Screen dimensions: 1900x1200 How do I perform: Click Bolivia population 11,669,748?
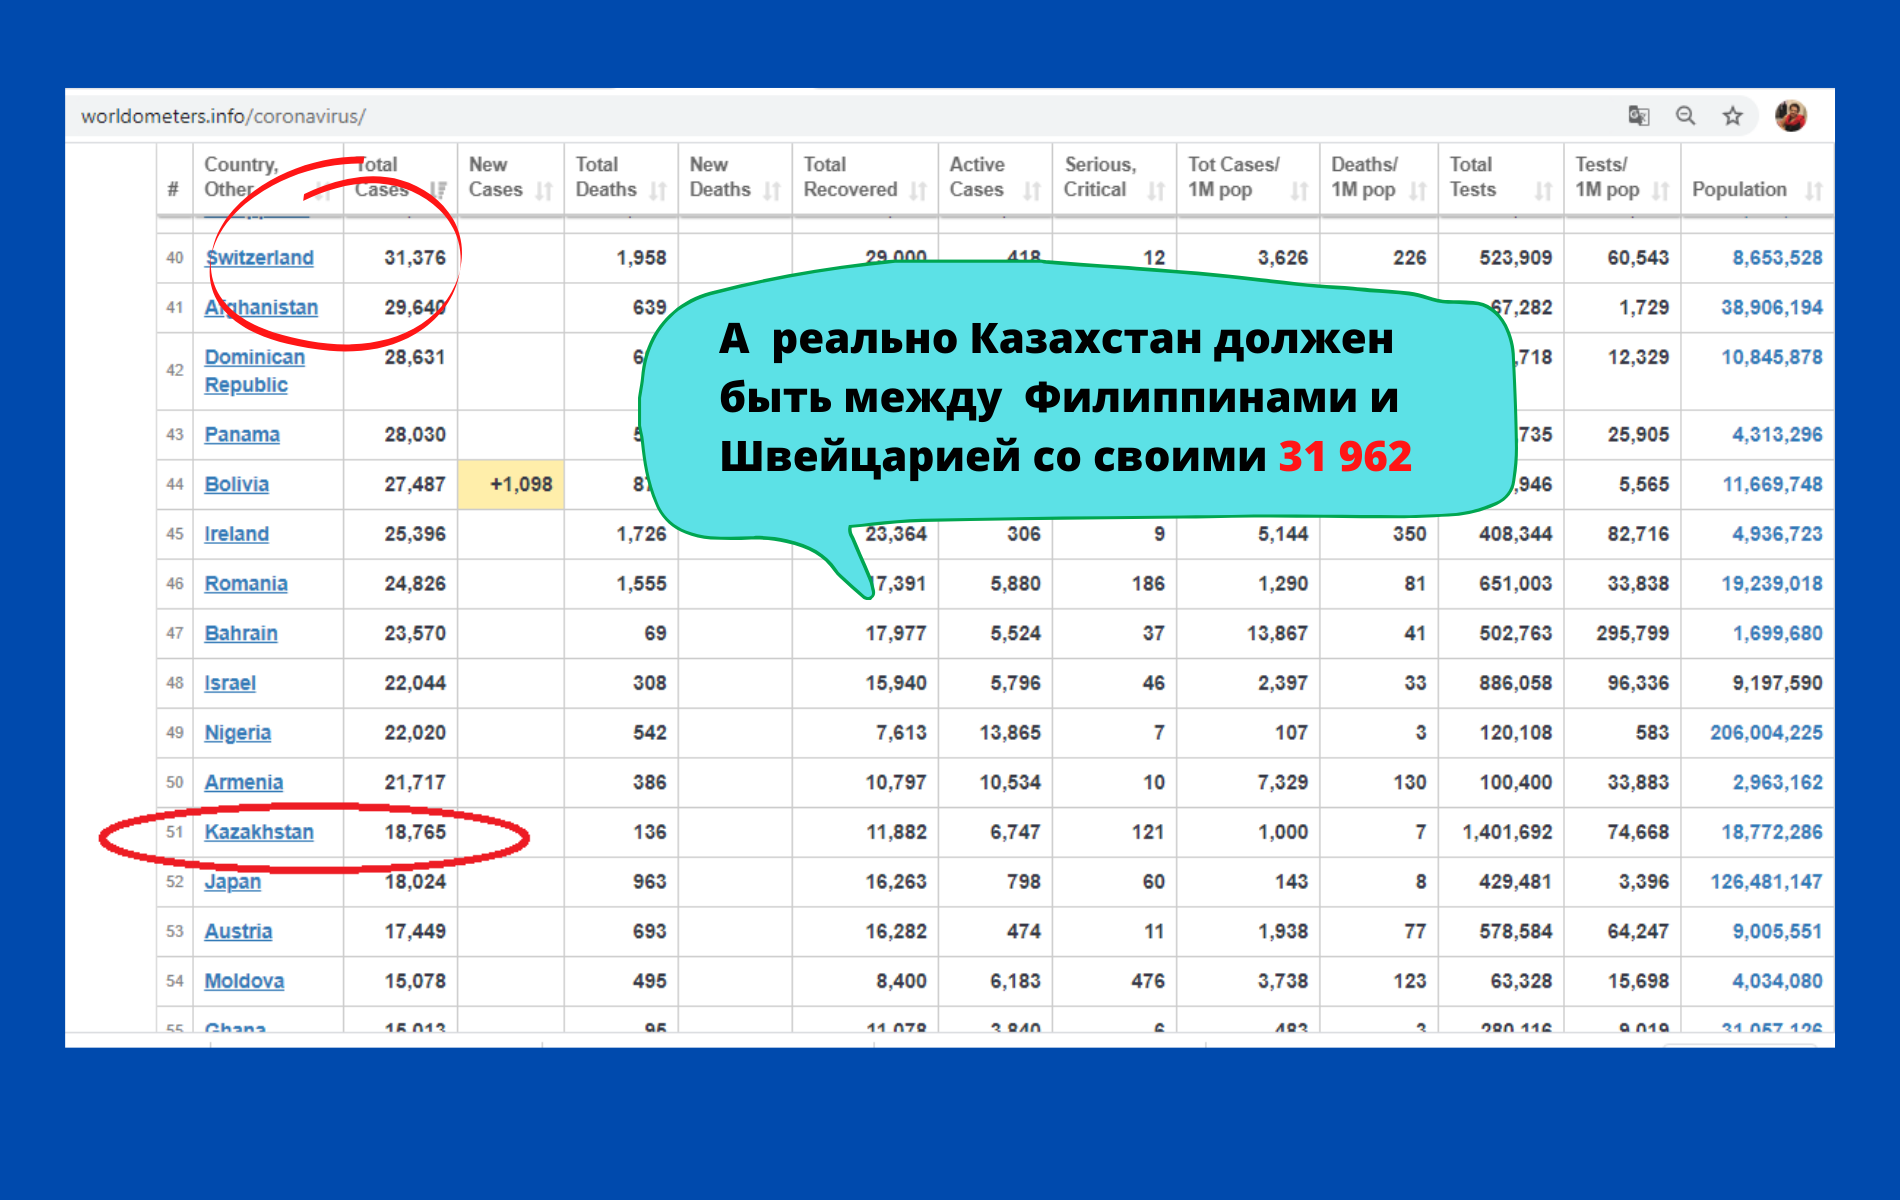pyautogui.click(x=1772, y=485)
